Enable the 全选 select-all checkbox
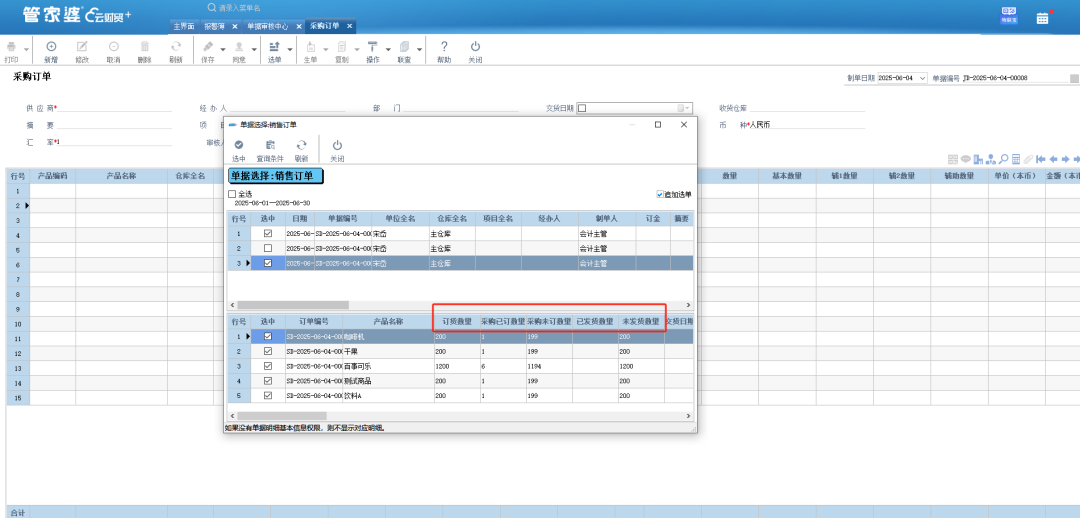The image size is (1080, 518). pyautogui.click(x=232, y=194)
